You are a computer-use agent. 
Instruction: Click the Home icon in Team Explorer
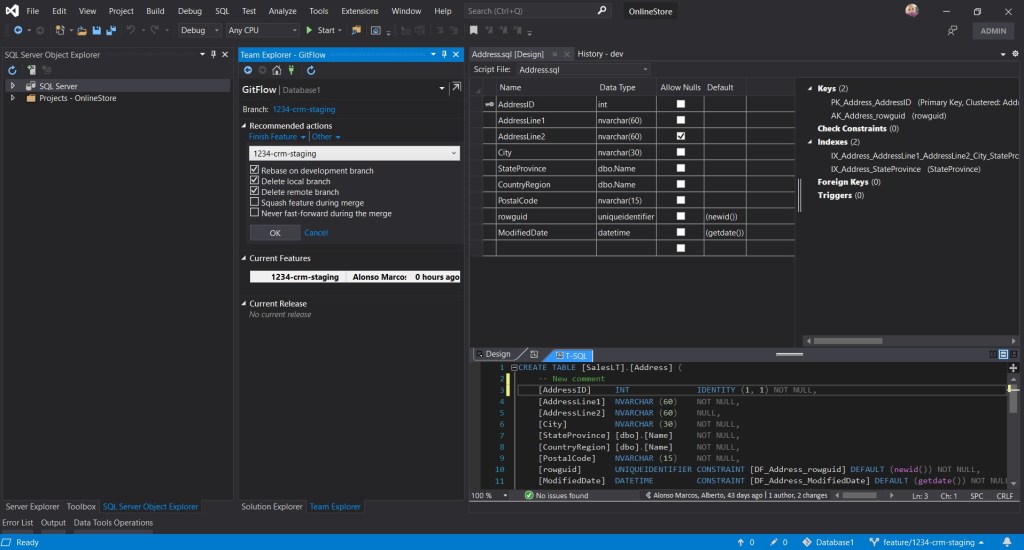[x=277, y=70]
